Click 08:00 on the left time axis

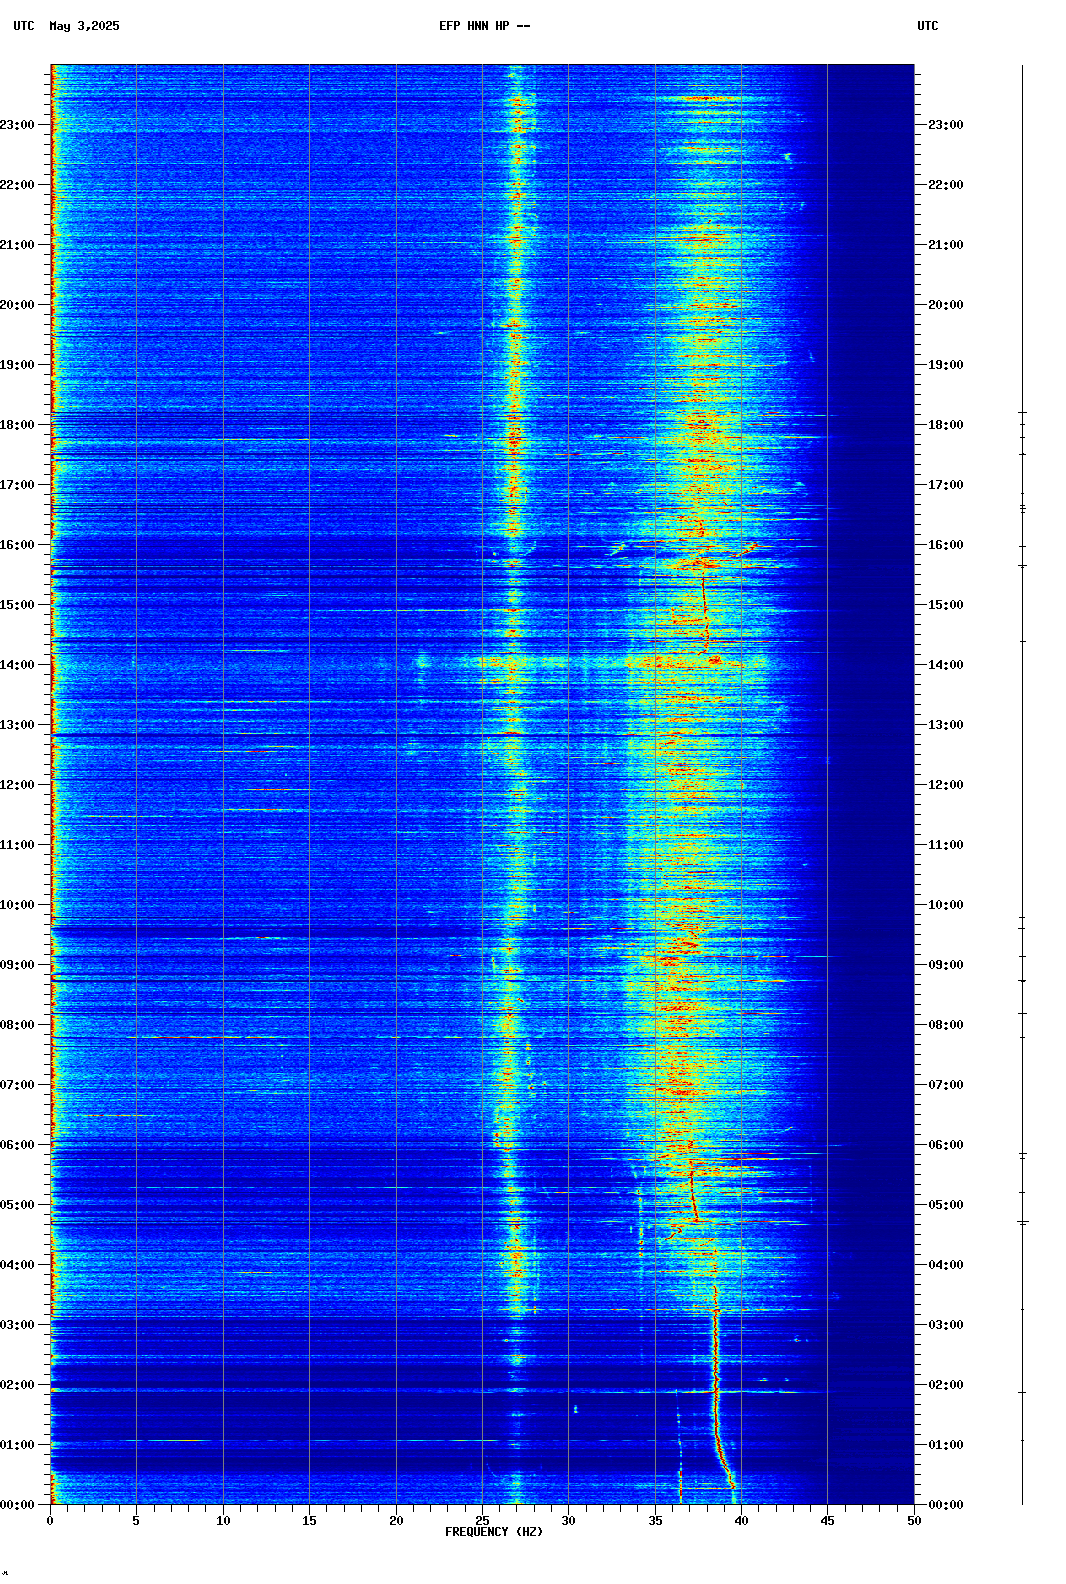click(x=18, y=1025)
